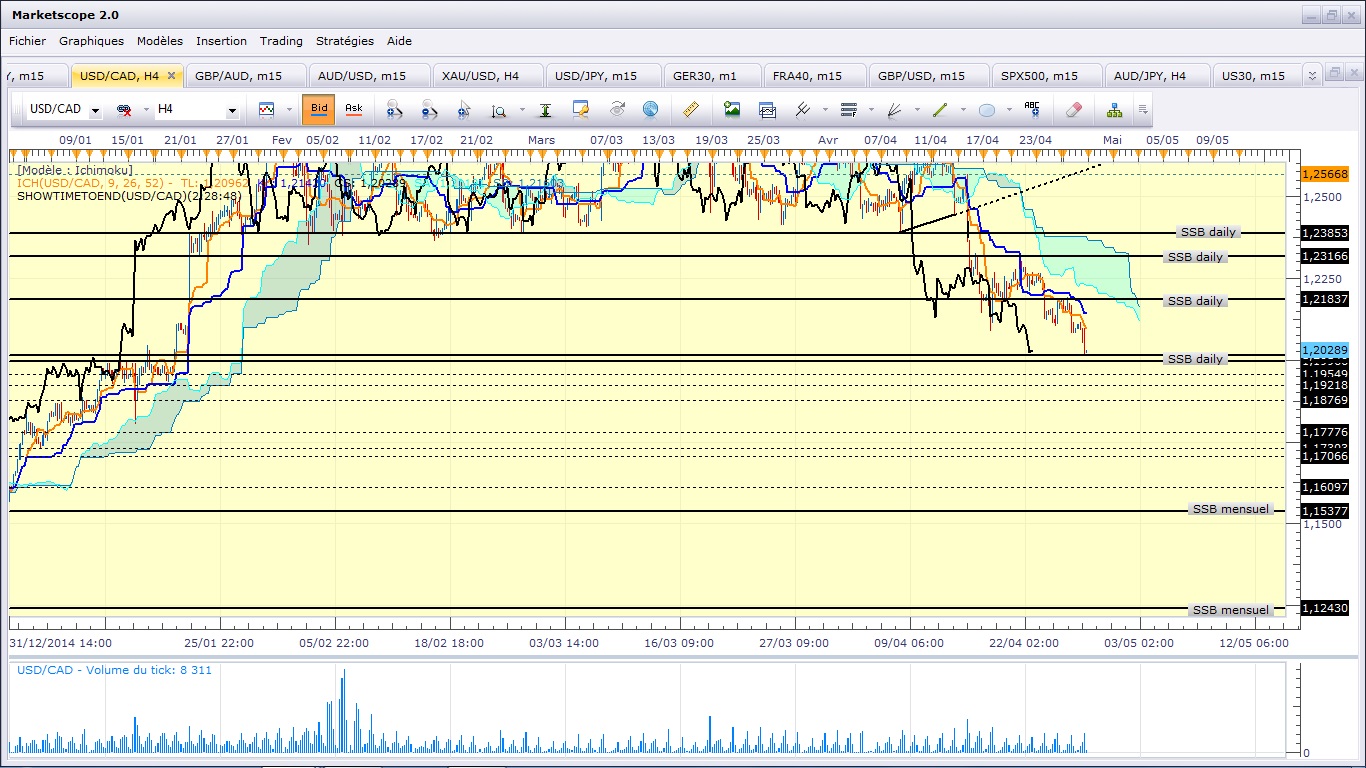
Task: Close the USD/CAD, H4 tab
Action: point(171,75)
